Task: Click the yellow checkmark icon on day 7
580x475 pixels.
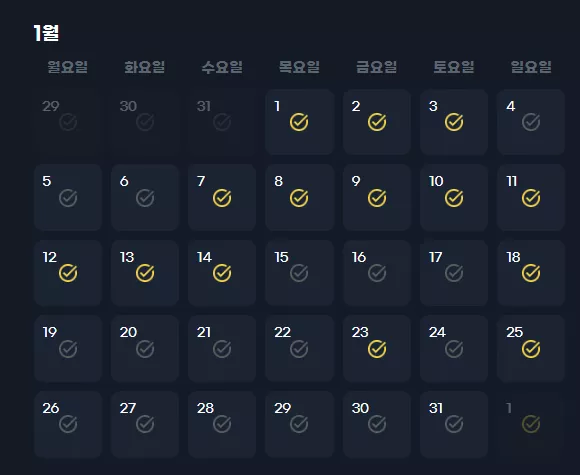Action: tap(222, 198)
